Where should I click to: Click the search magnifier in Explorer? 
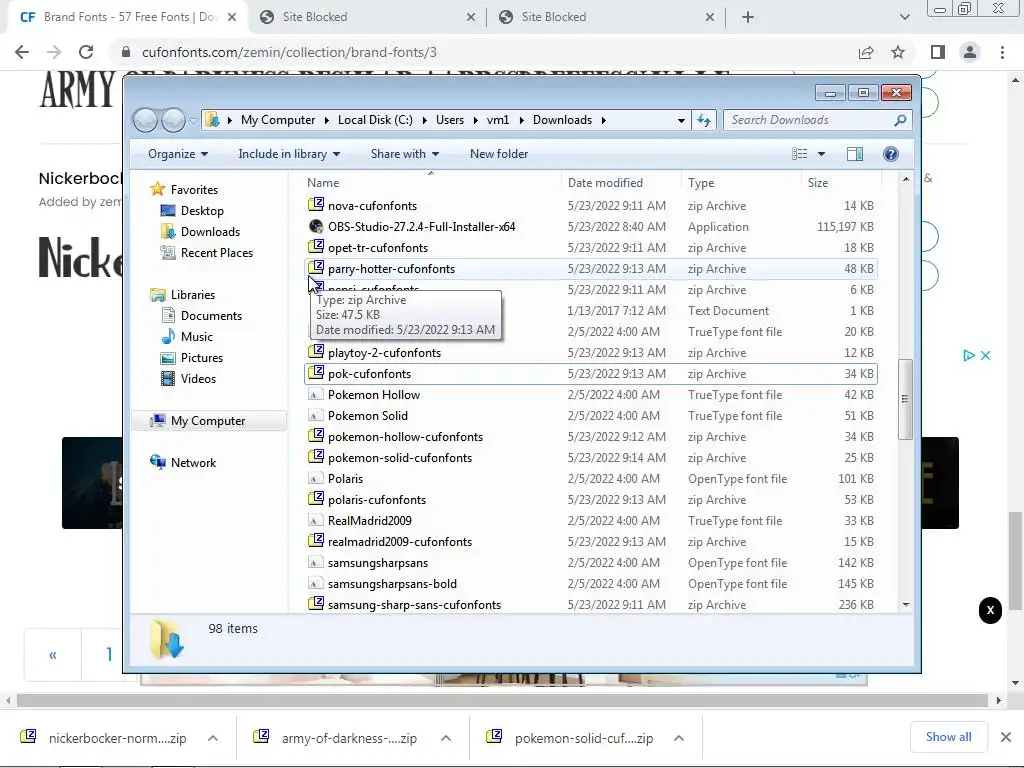900,120
